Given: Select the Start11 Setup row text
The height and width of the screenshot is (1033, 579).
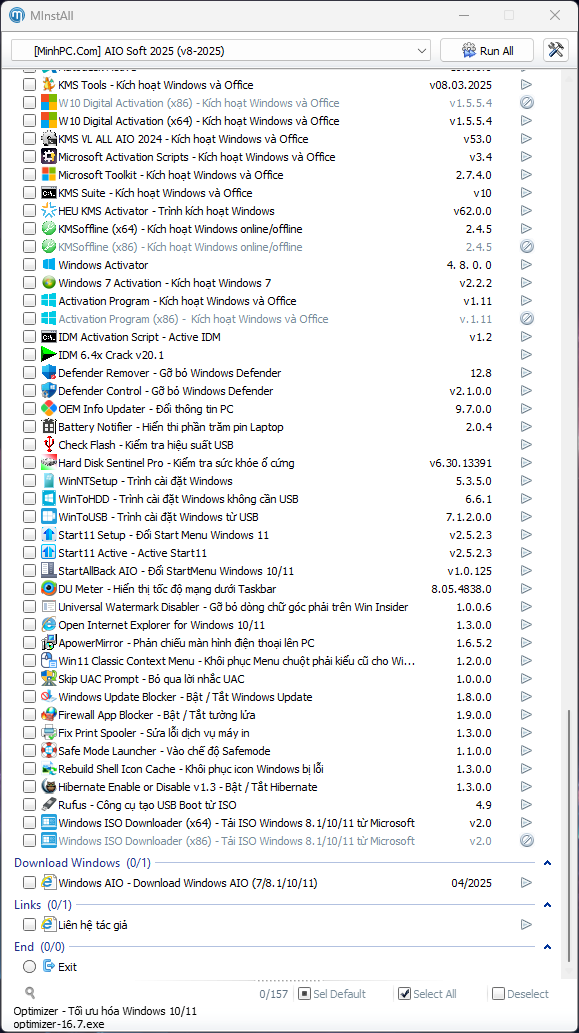Looking at the screenshot, I should click(x=163, y=535).
